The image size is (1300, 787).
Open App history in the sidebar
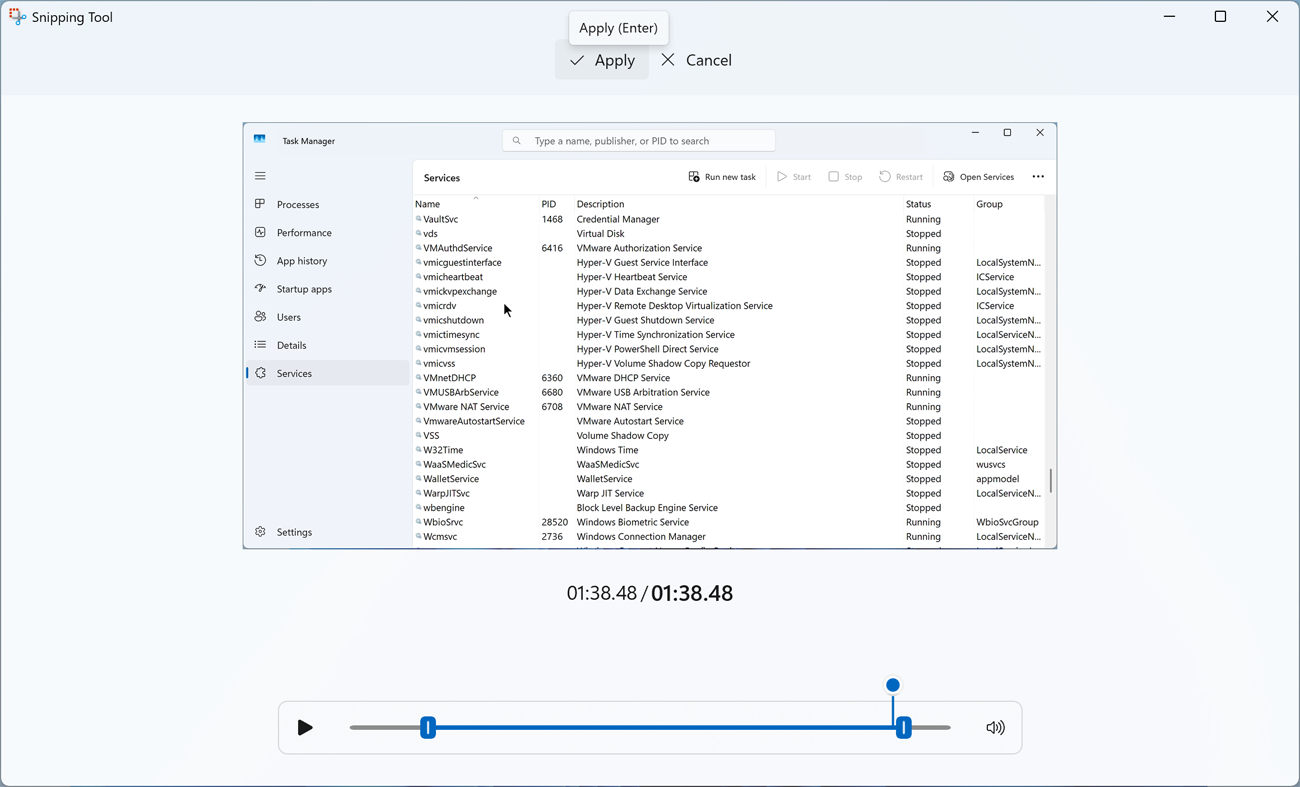[x=301, y=261]
